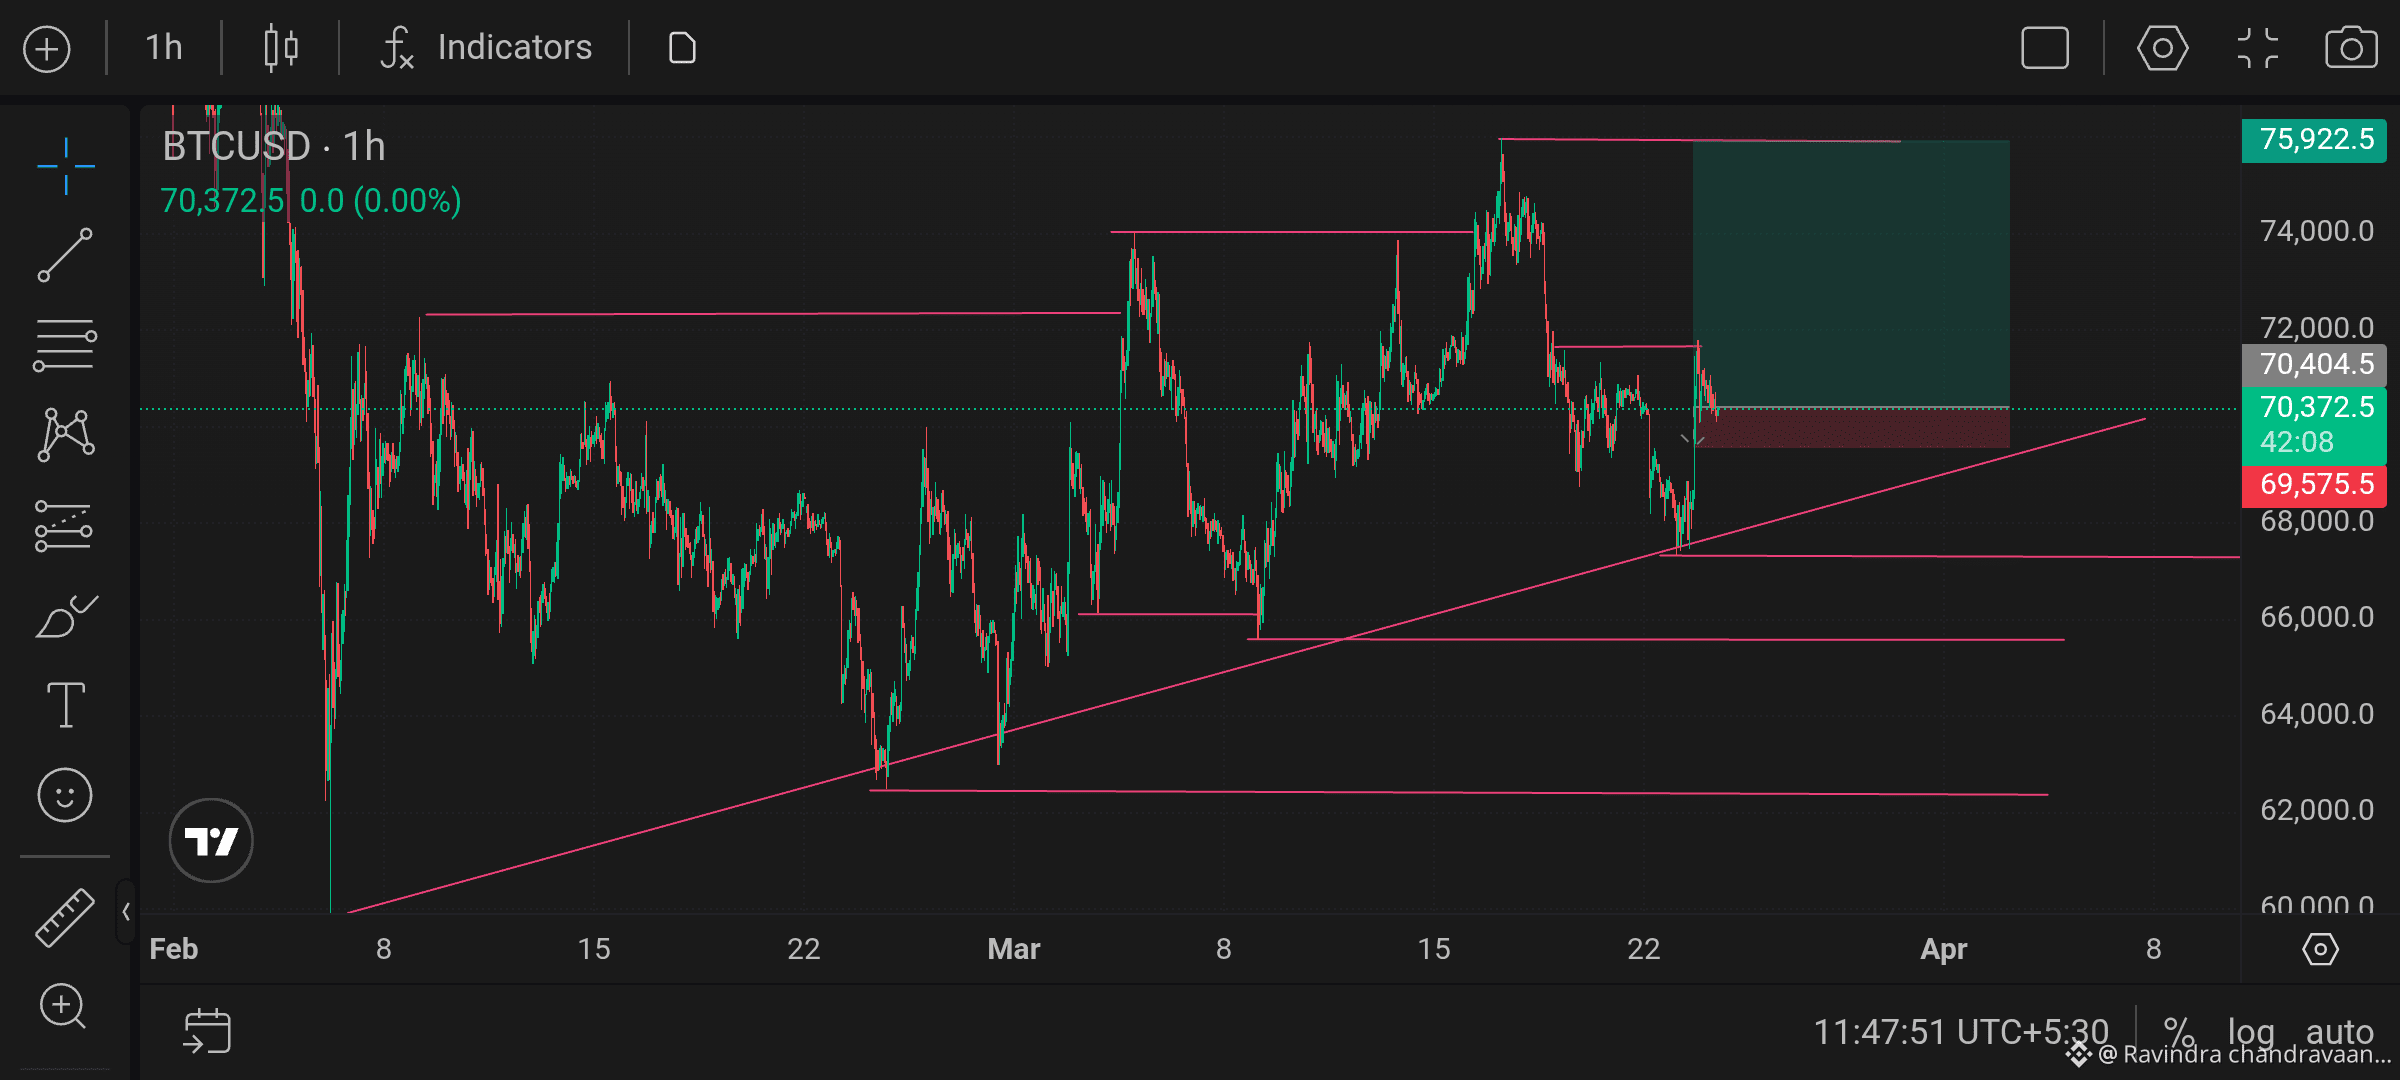Click the 69,575.5 stop price label
This screenshot has height=1080, width=2400.
pos(2315,485)
